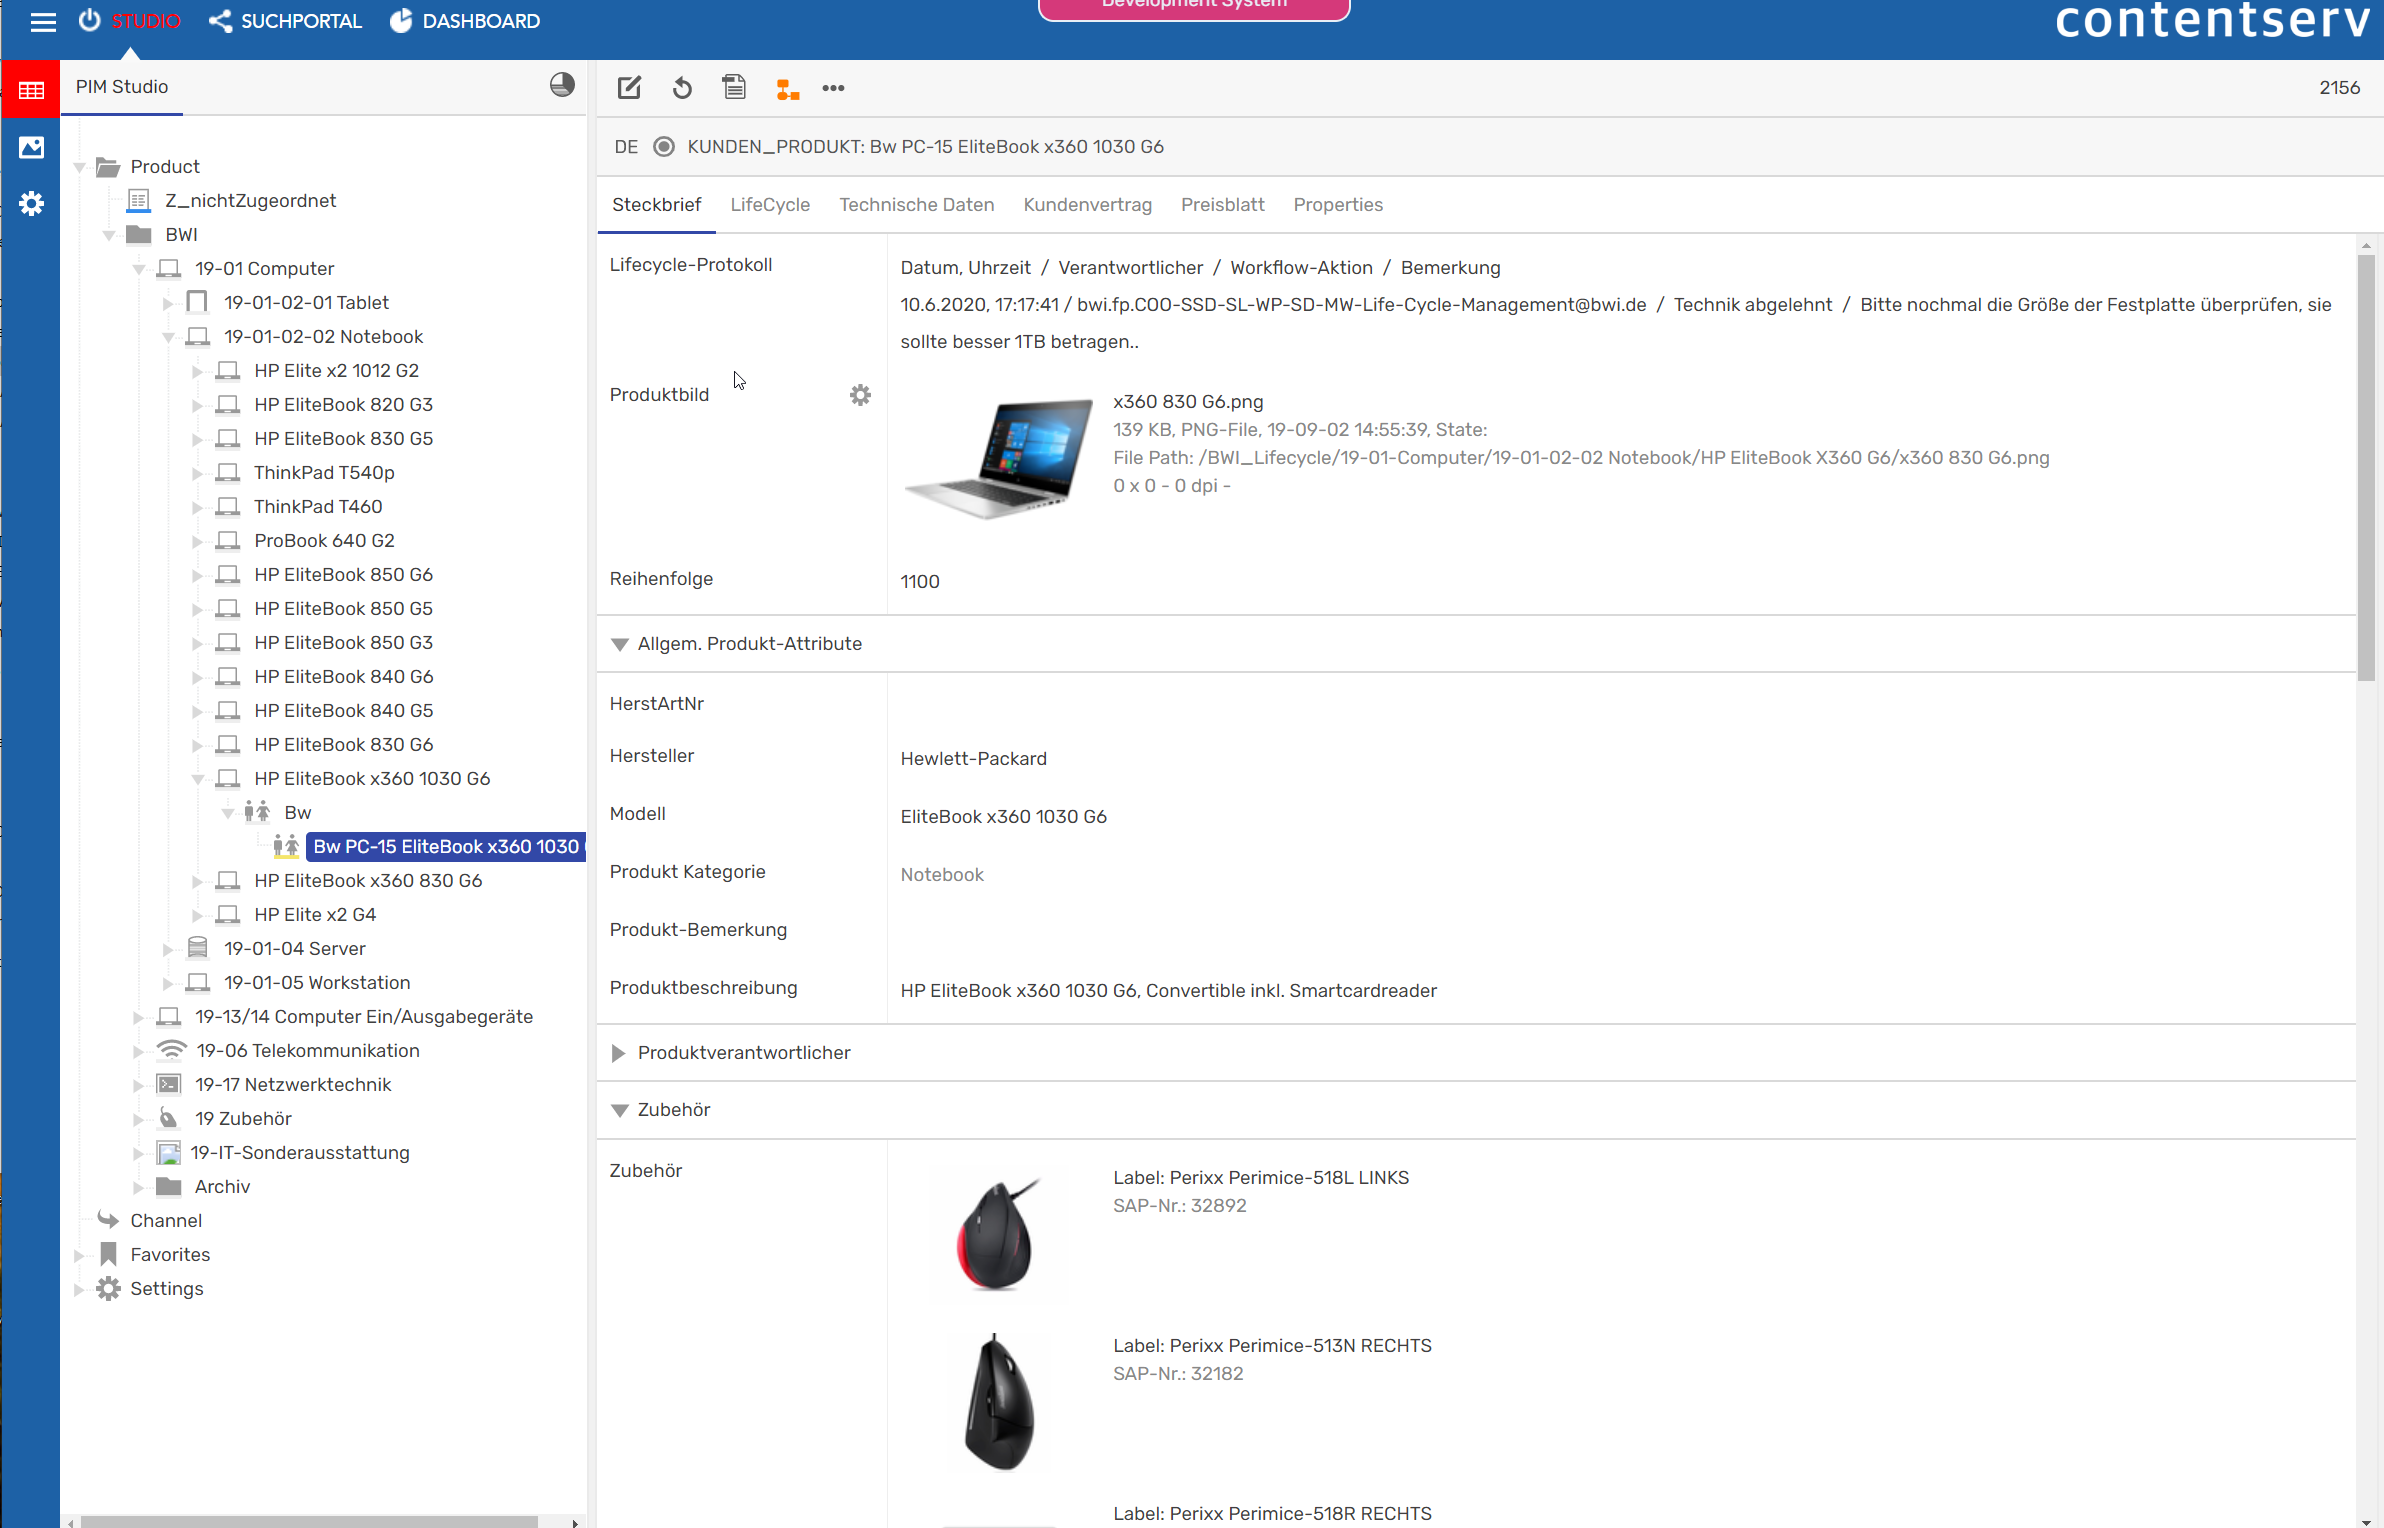Select the HP Elite x2 G4 item
The image size is (2384, 1528).
click(x=315, y=914)
